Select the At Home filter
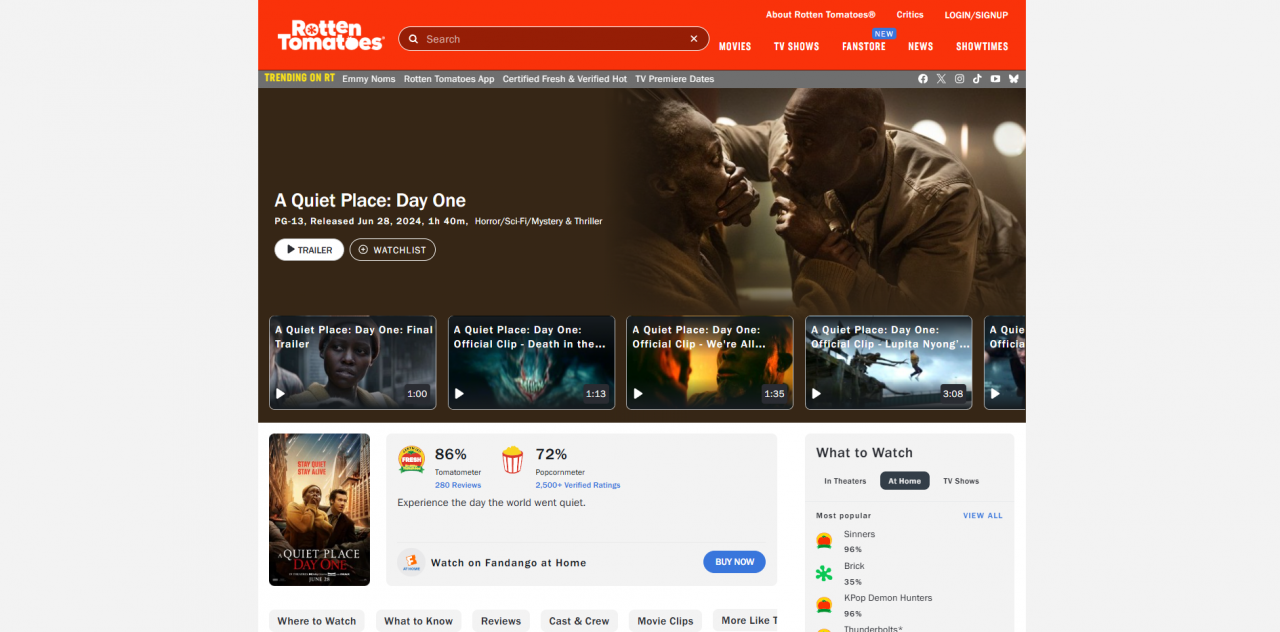1280x632 pixels. tap(905, 481)
